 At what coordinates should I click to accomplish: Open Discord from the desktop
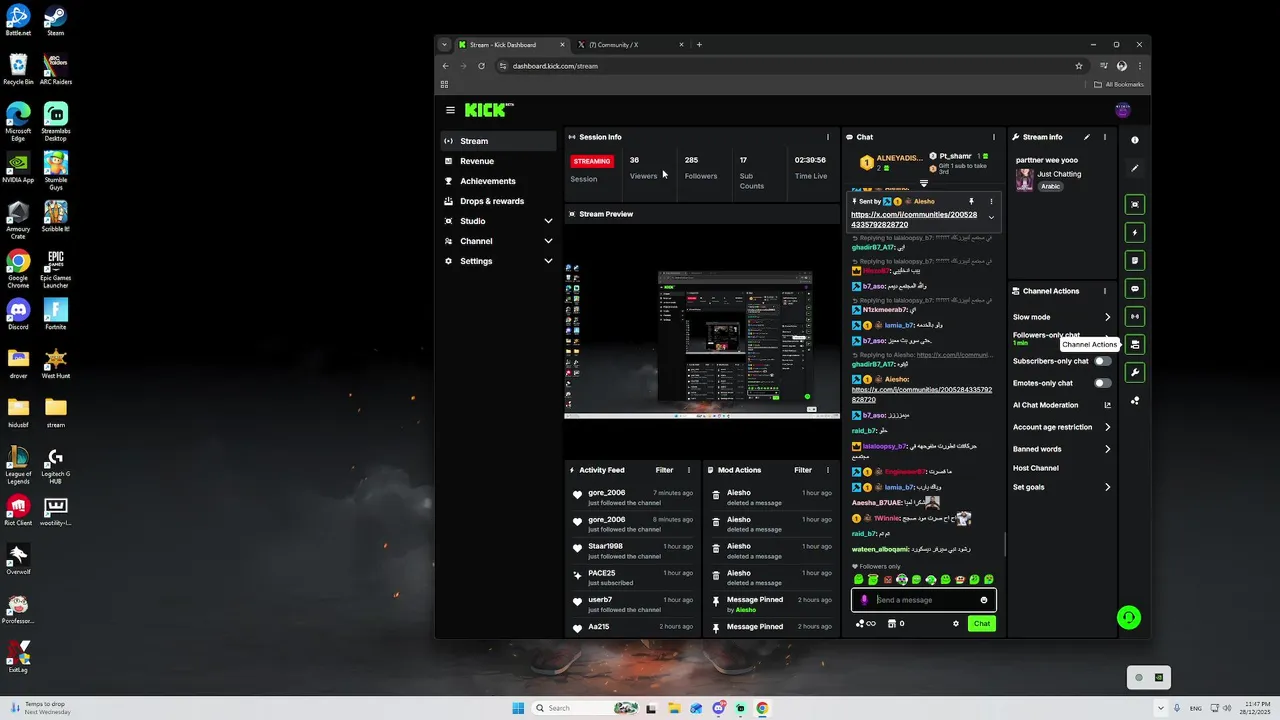(18, 313)
